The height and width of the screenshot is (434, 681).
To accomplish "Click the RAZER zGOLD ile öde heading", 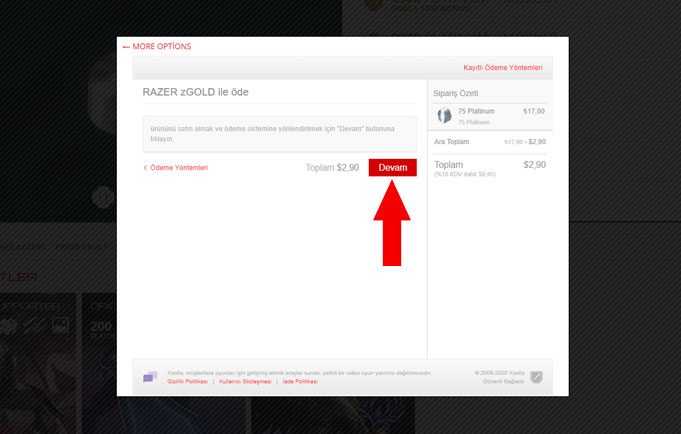I will (x=196, y=92).
